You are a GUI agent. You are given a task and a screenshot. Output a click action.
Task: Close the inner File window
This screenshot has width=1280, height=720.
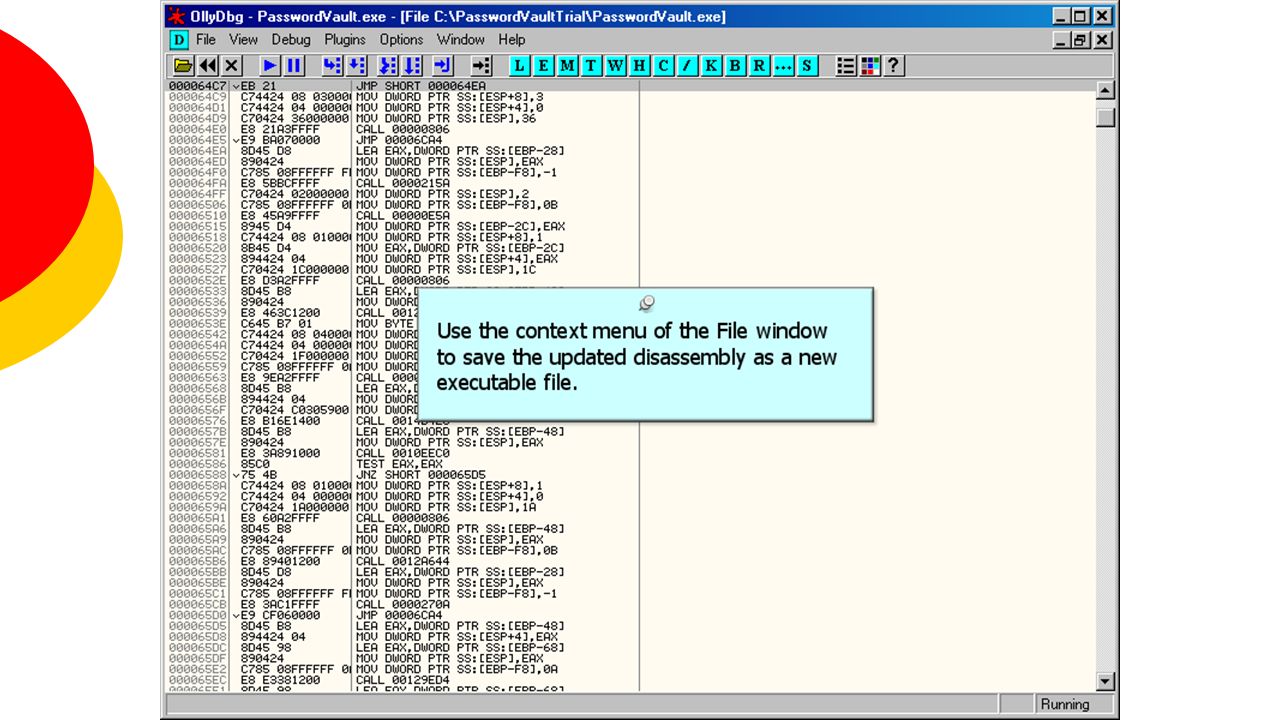(x=1102, y=40)
